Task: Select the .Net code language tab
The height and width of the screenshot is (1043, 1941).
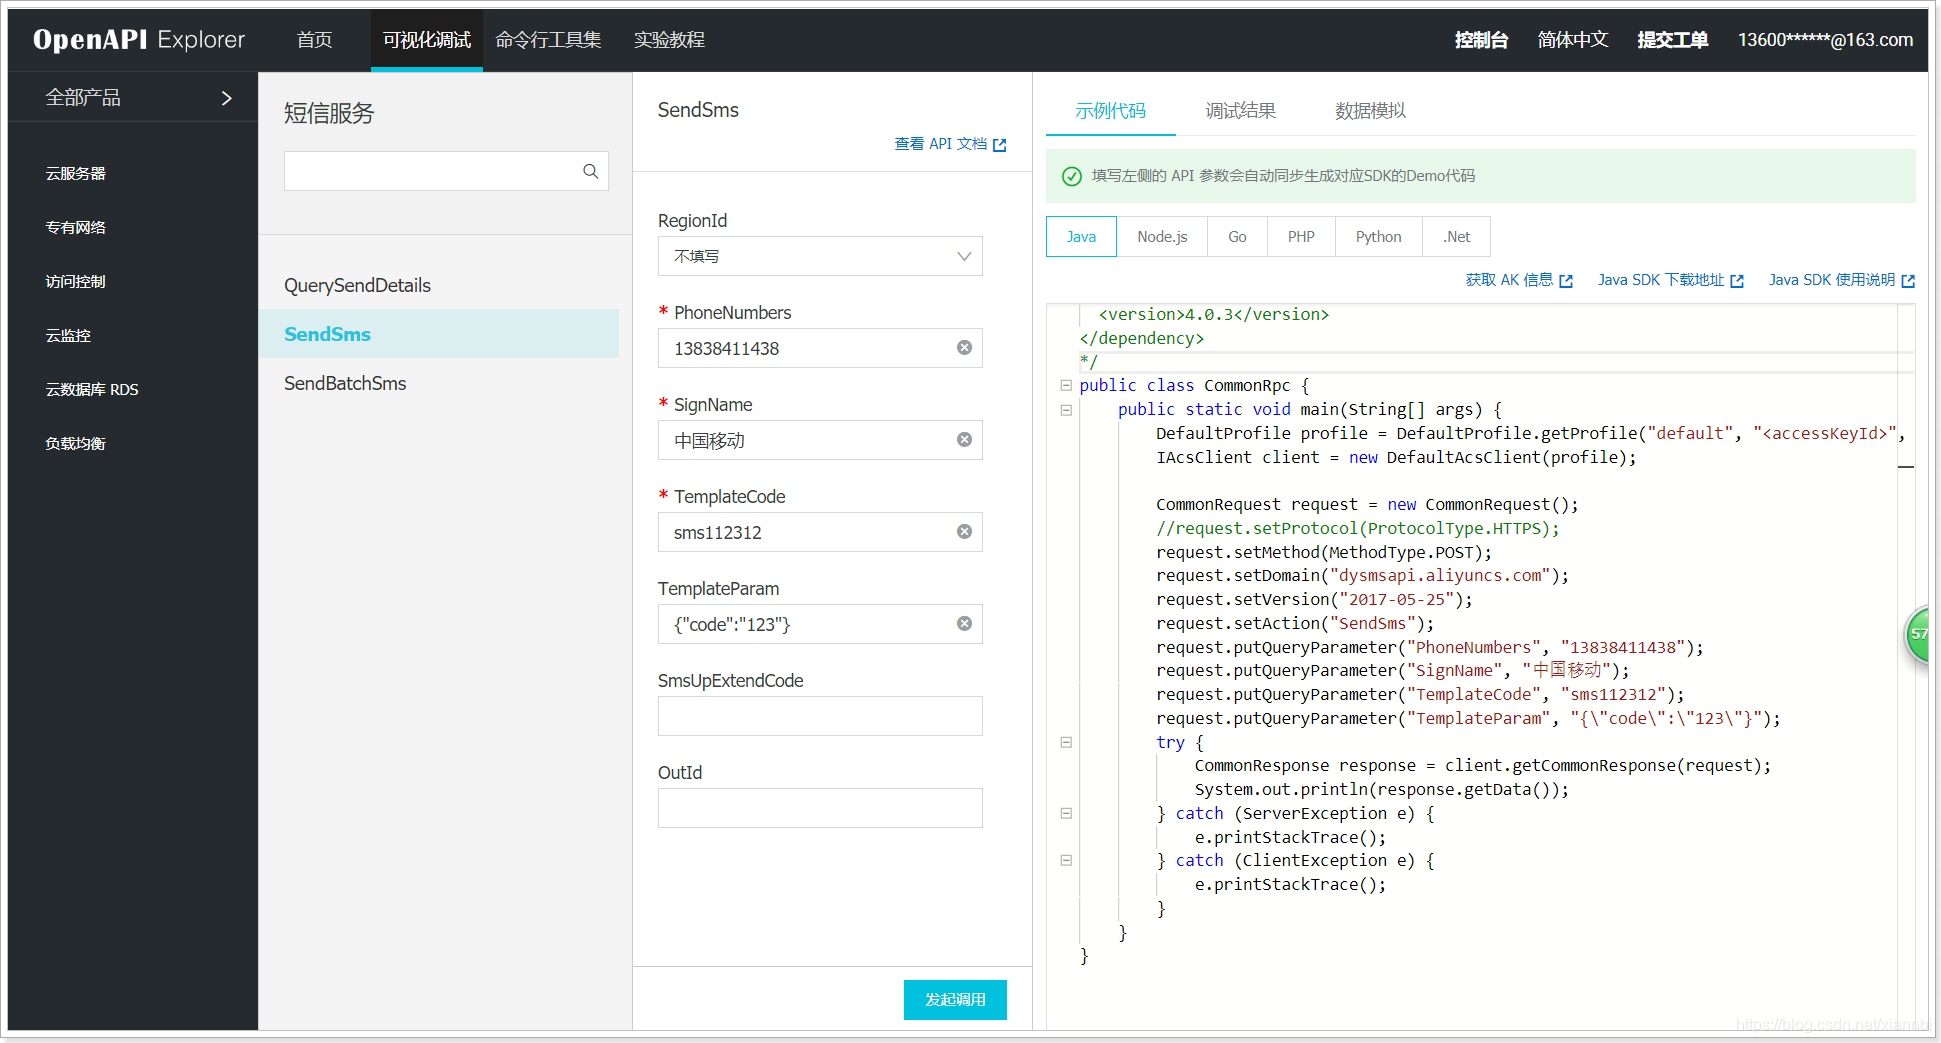Action: [1456, 237]
